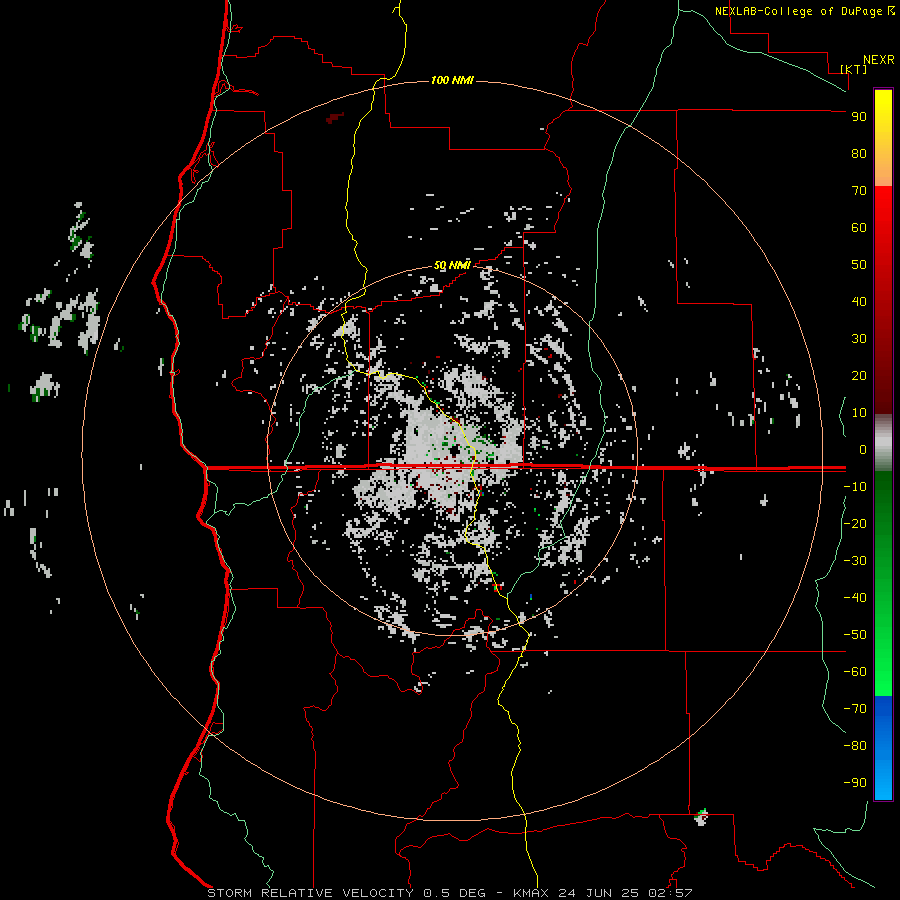Click the 100 NMI range ring label
This screenshot has height=900, width=900.
pos(452,80)
